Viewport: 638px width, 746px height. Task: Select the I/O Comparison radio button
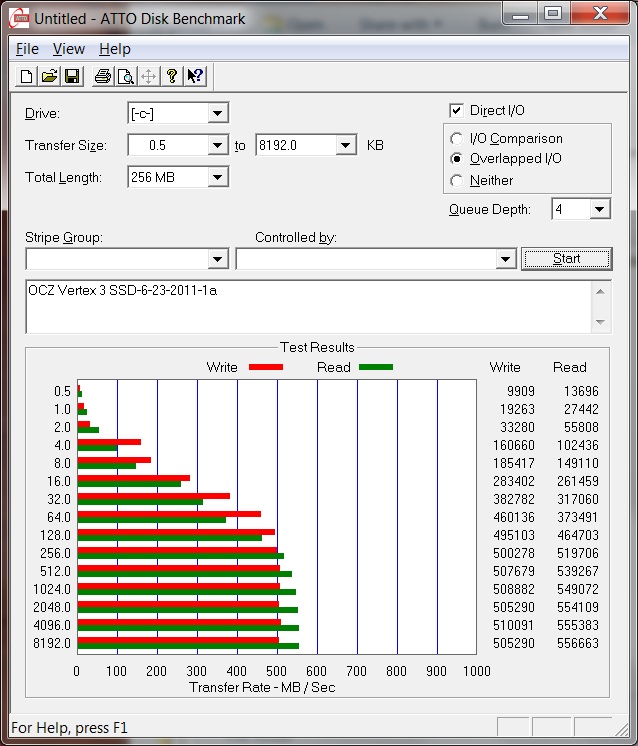456,138
